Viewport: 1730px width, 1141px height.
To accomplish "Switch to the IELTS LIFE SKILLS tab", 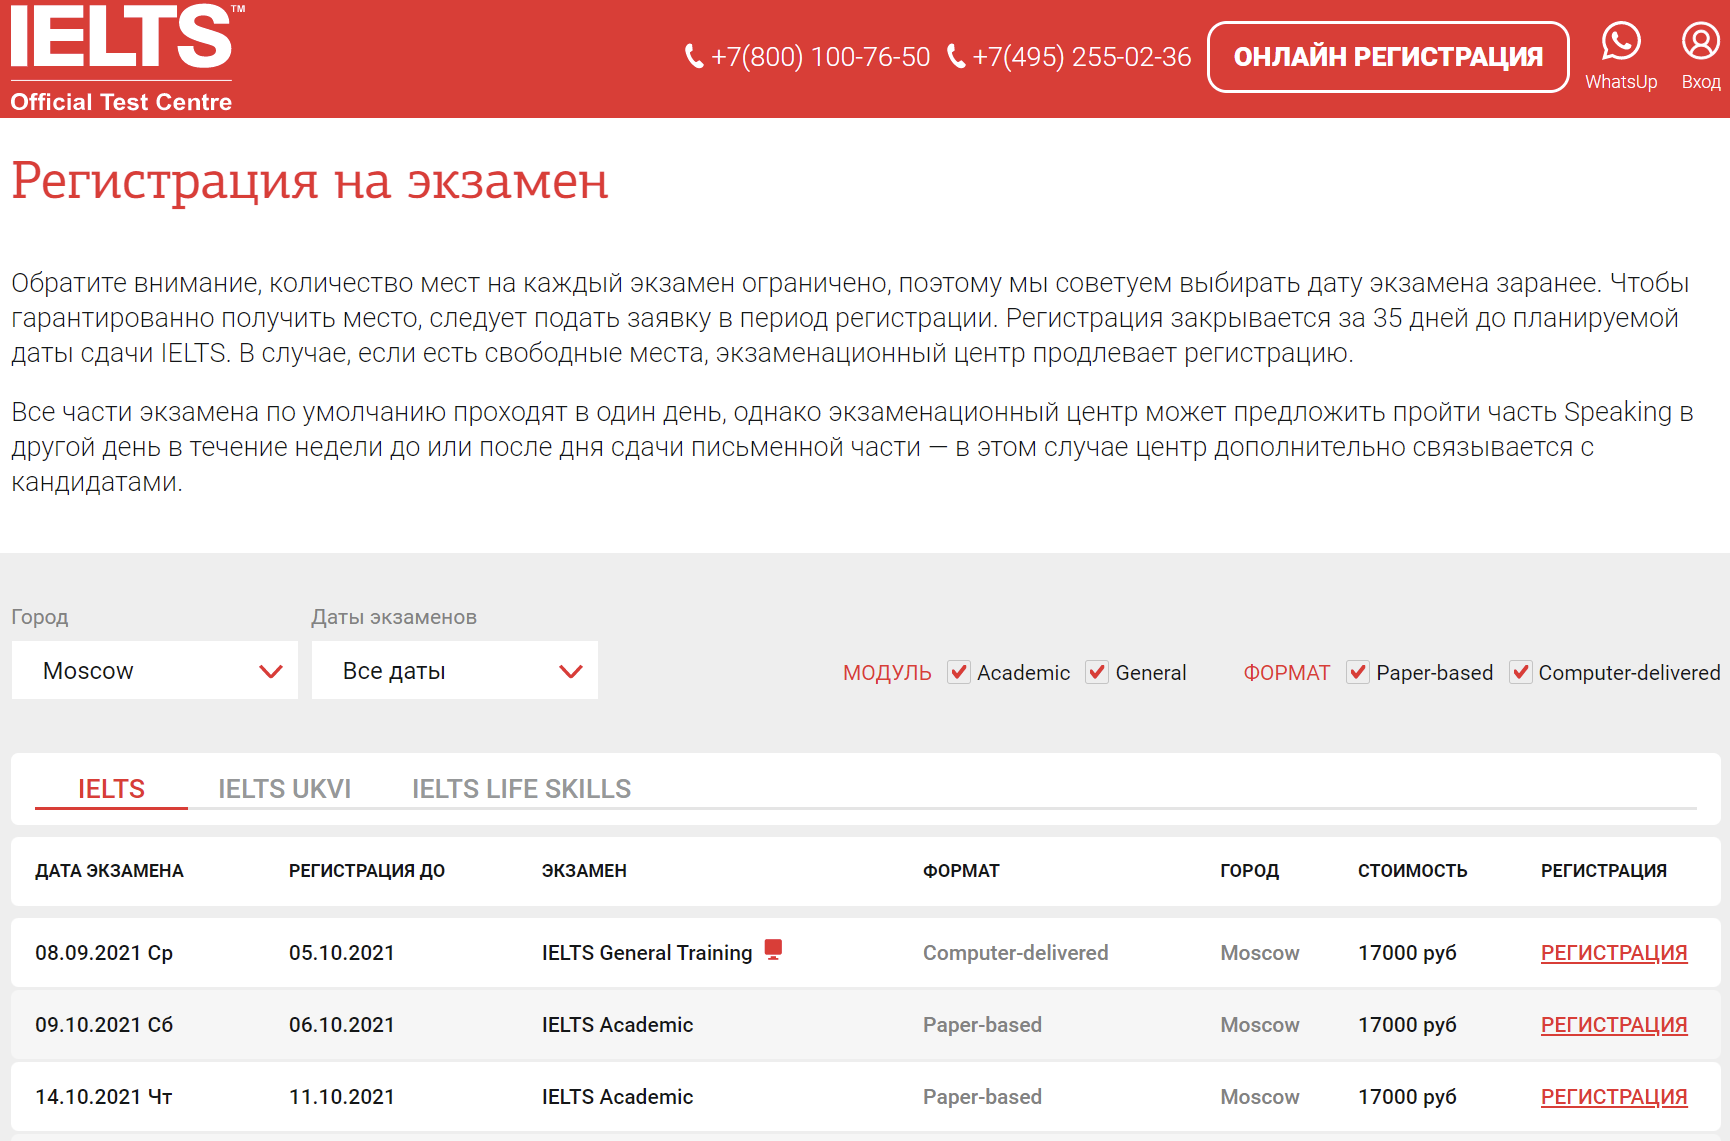I will click(x=522, y=789).
